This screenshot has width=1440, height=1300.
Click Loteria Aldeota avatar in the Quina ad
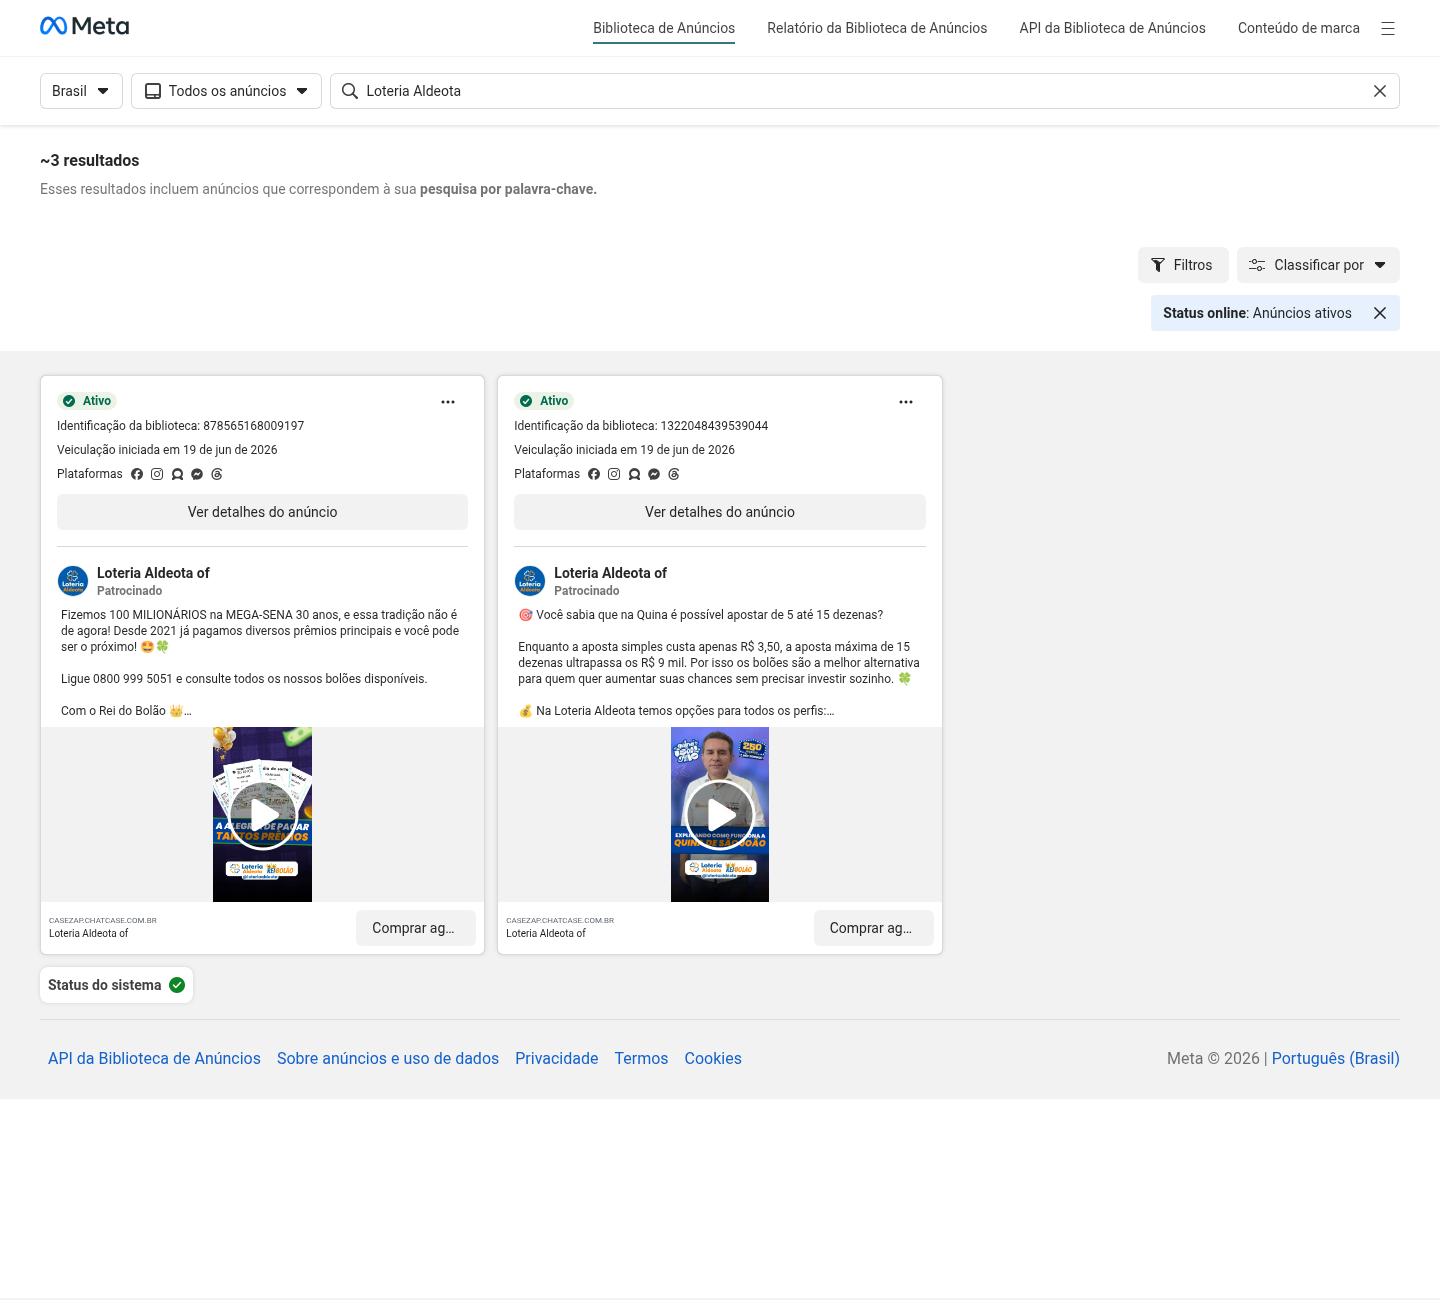pyautogui.click(x=530, y=581)
